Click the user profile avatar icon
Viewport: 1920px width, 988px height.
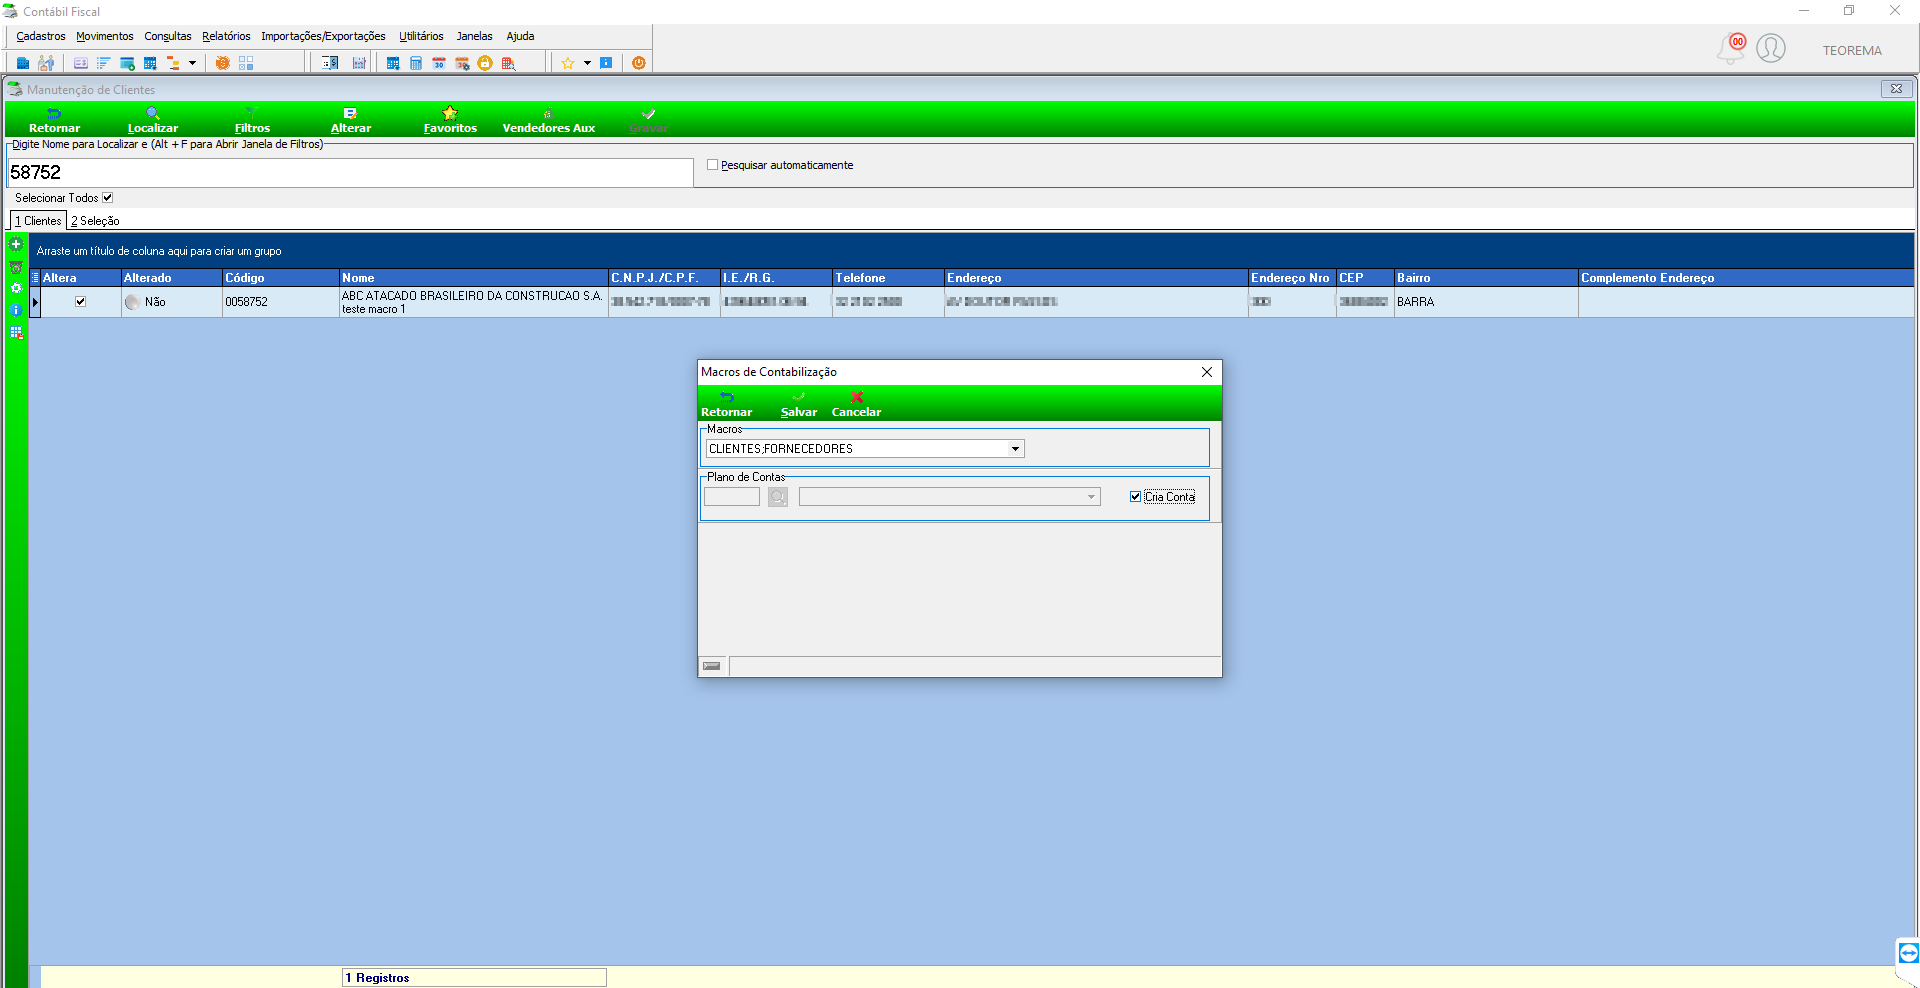click(x=1771, y=48)
